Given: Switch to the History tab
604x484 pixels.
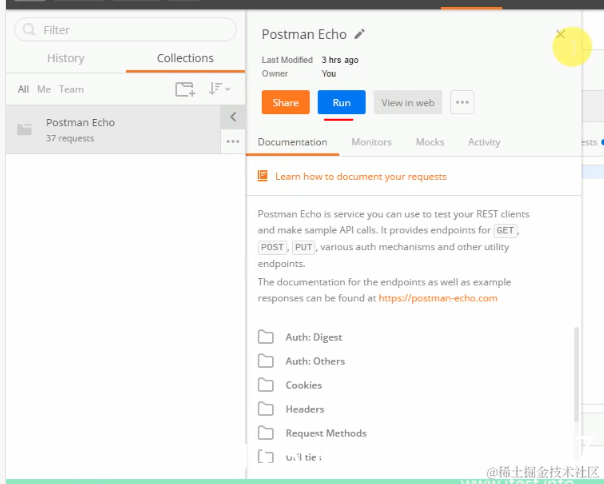Looking at the screenshot, I should [x=65, y=58].
